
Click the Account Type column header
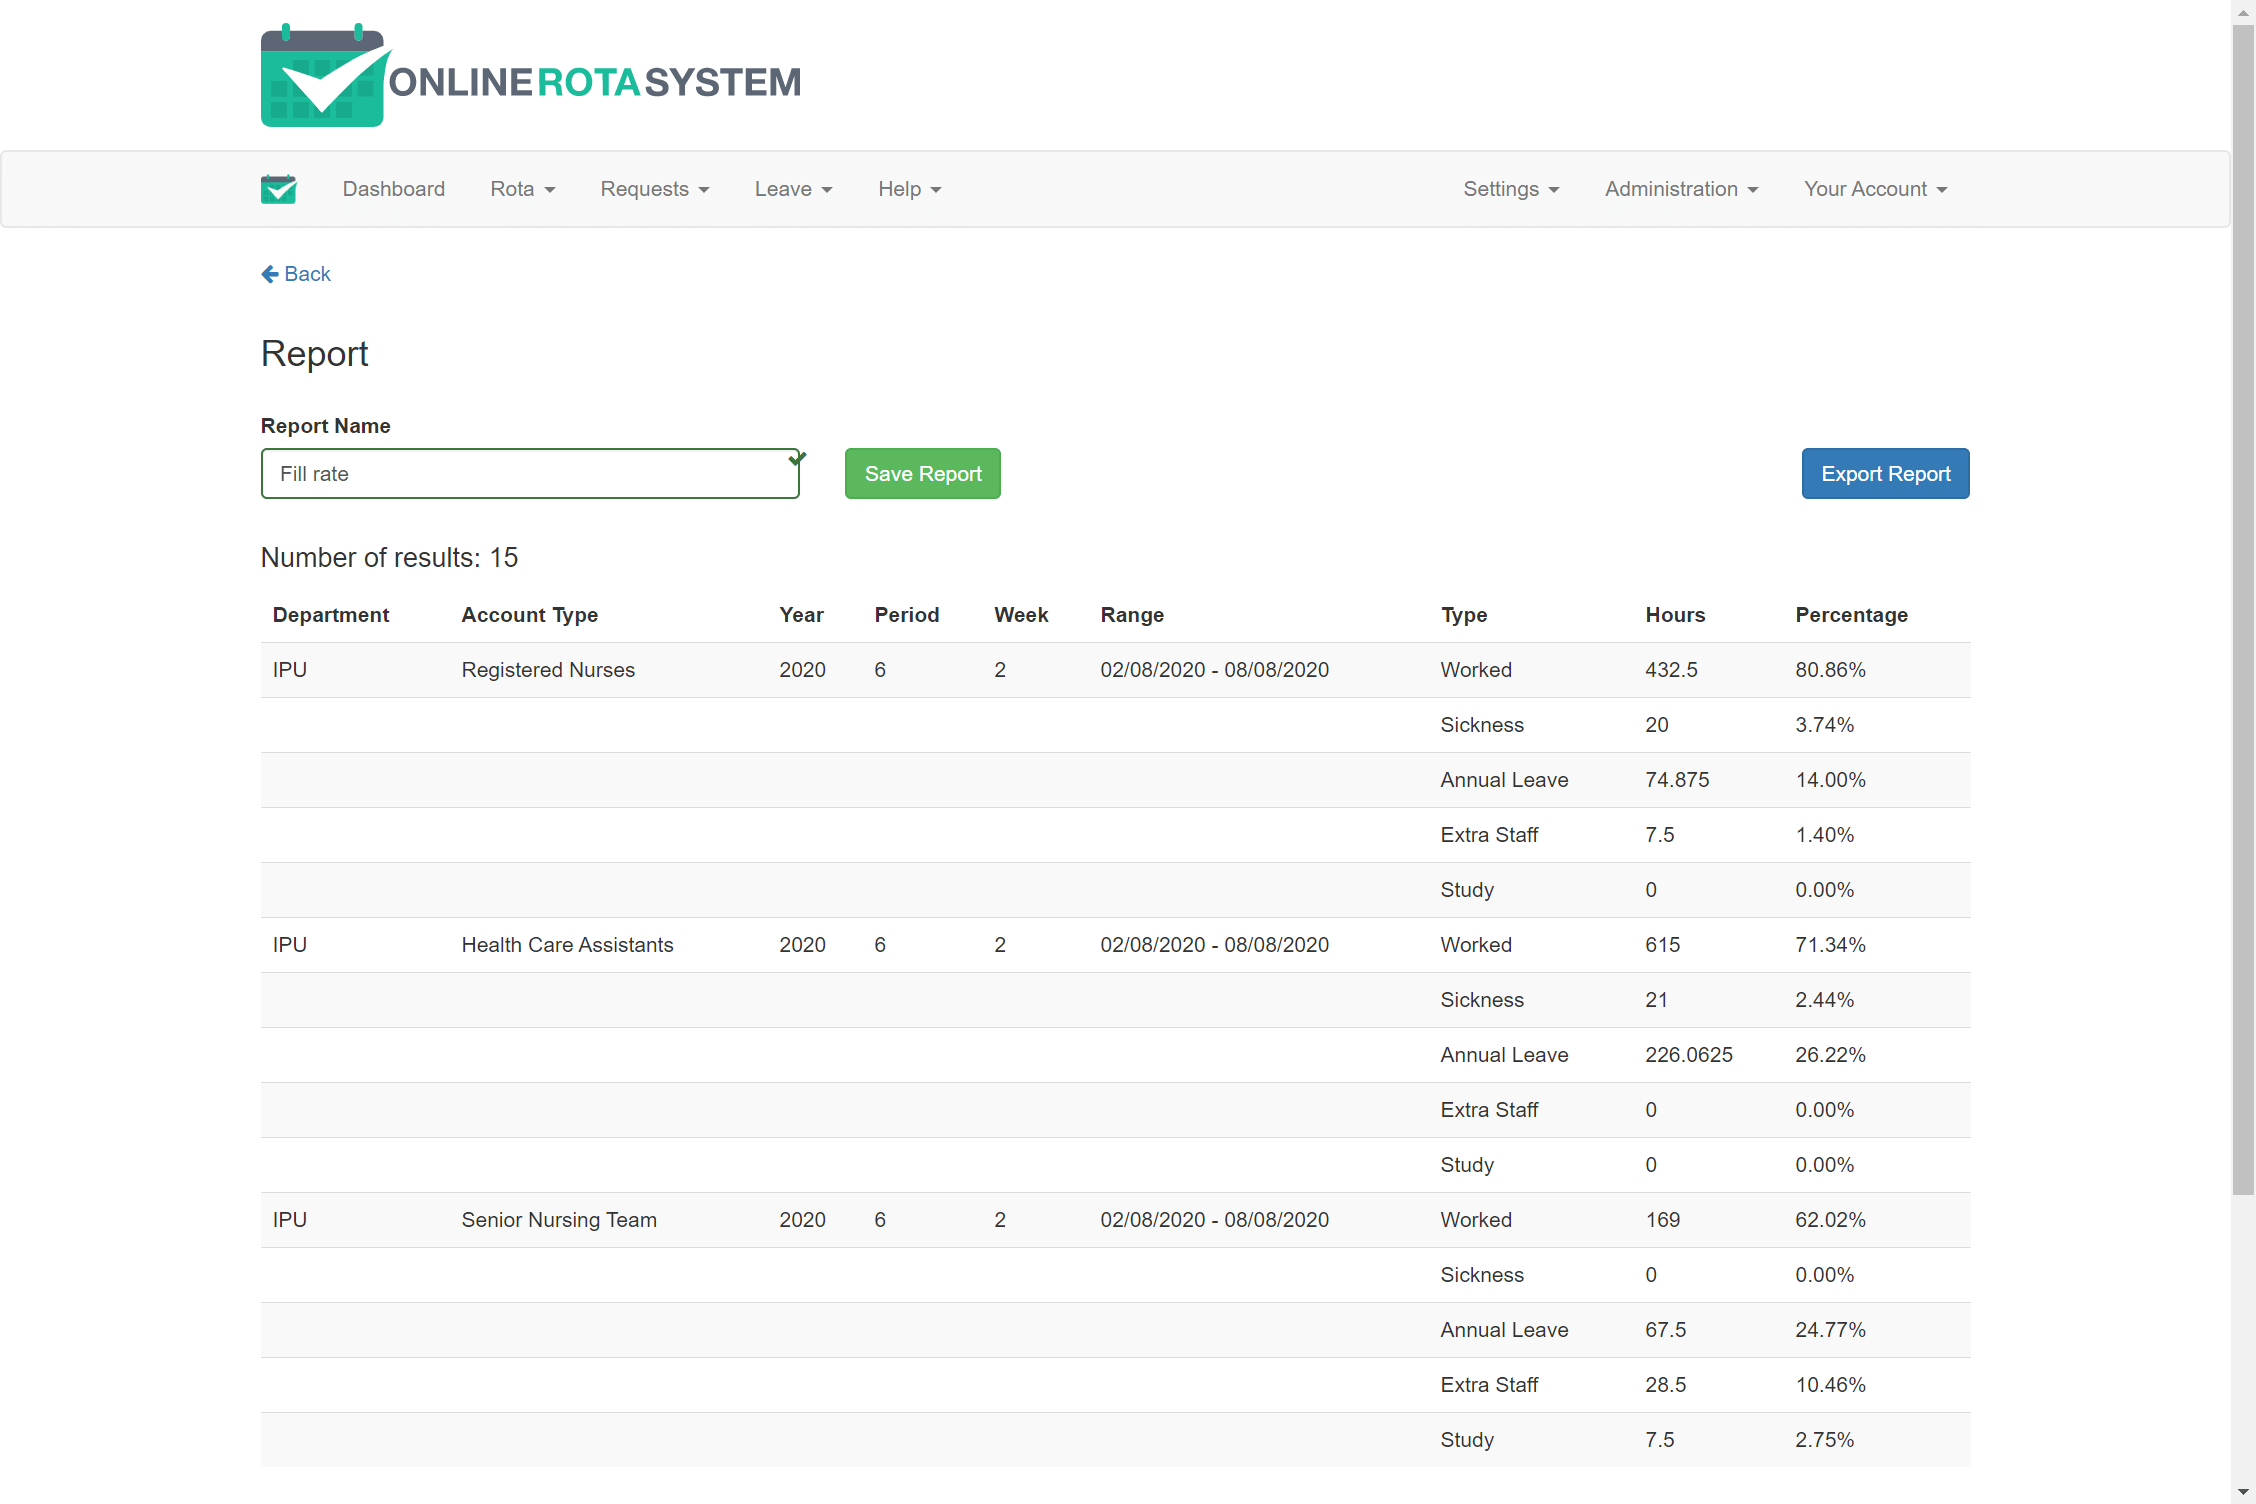click(x=530, y=615)
